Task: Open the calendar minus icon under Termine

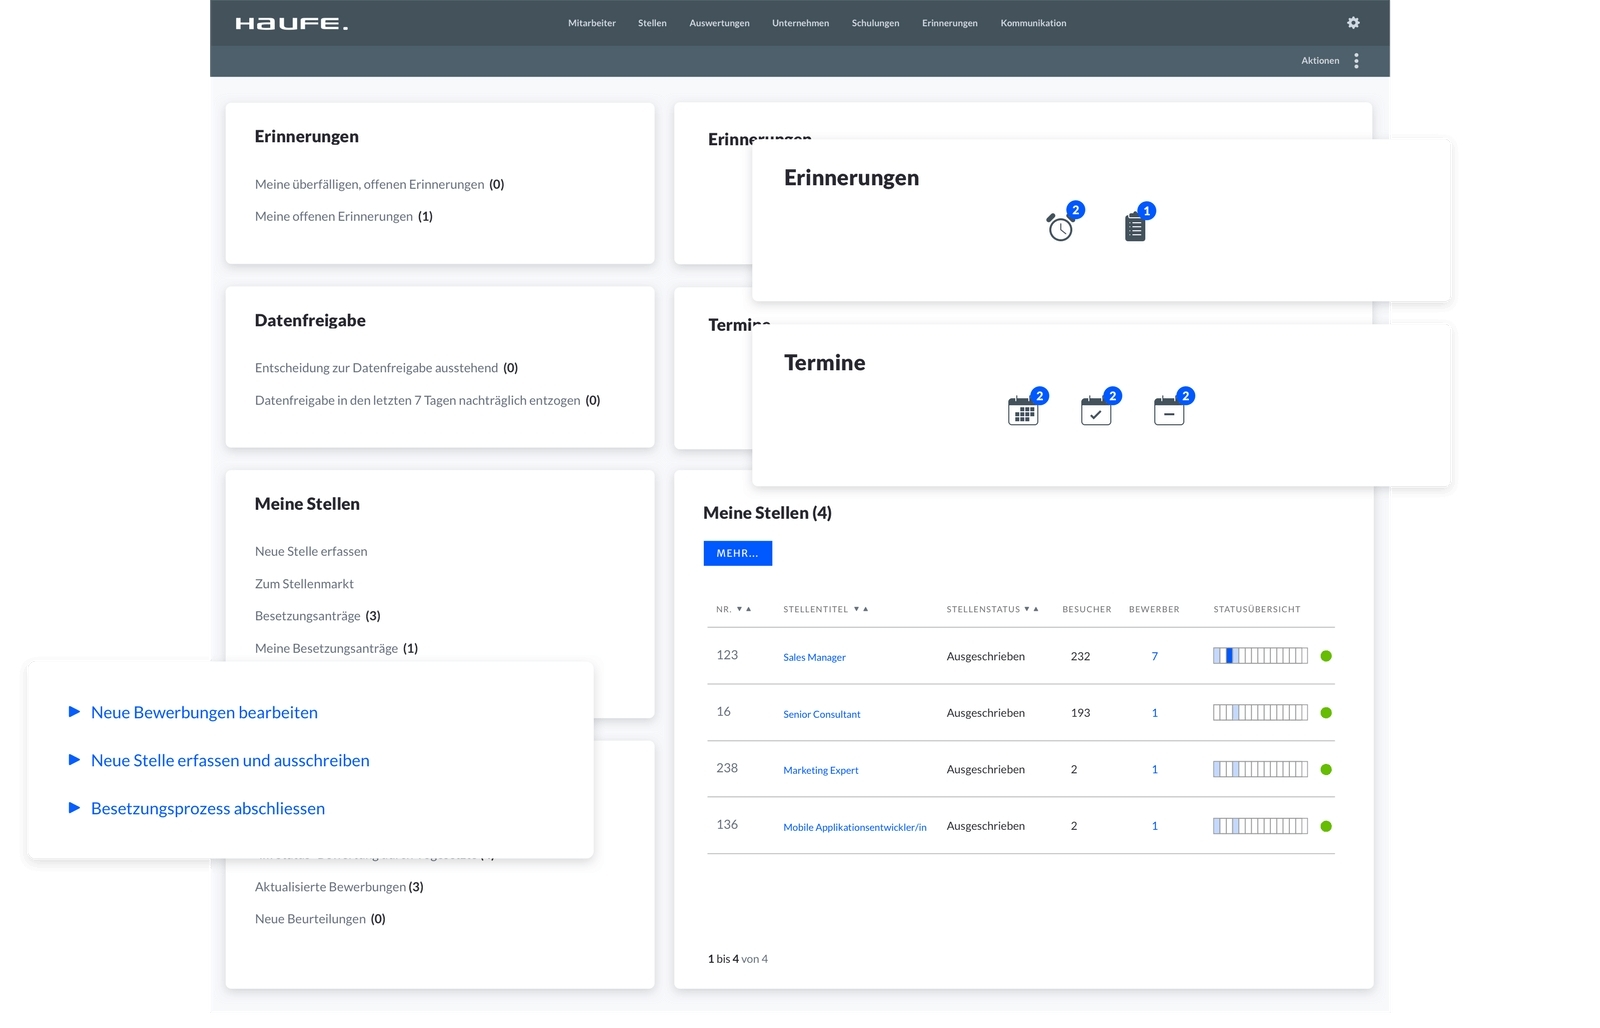Action: click(1169, 411)
